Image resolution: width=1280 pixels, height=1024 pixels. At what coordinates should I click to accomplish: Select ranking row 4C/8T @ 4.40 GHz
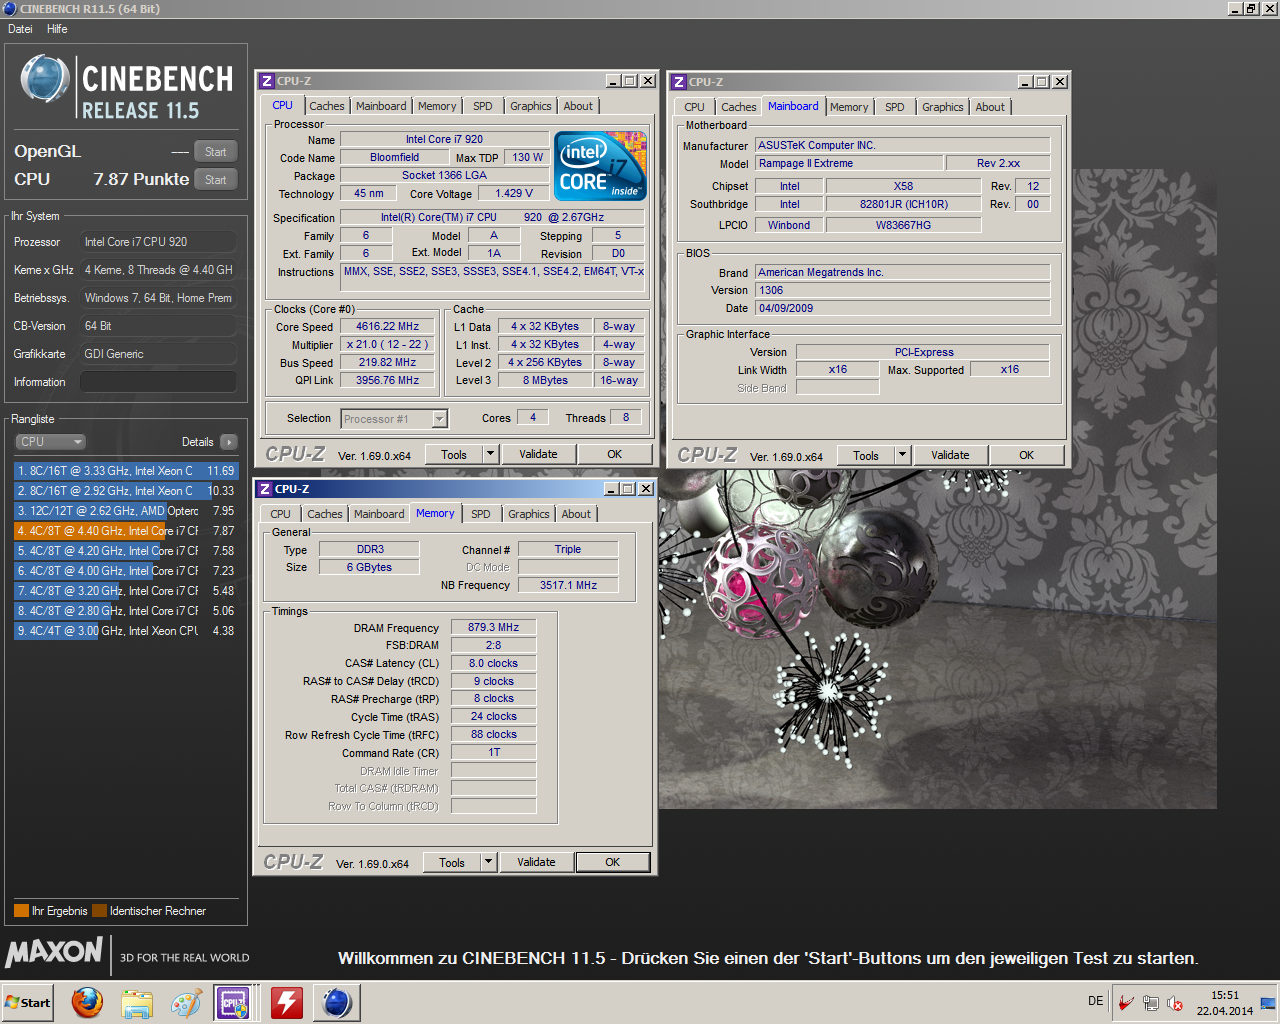coord(126,530)
